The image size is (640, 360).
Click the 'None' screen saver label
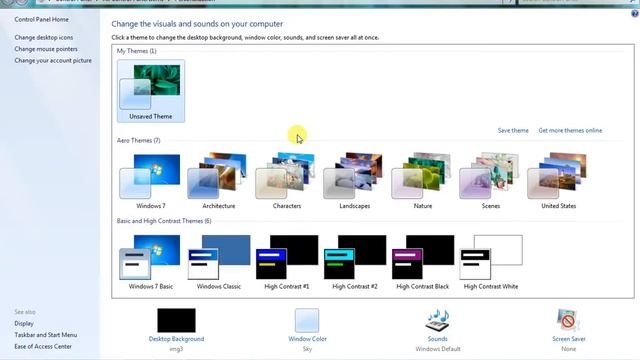(x=569, y=349)
